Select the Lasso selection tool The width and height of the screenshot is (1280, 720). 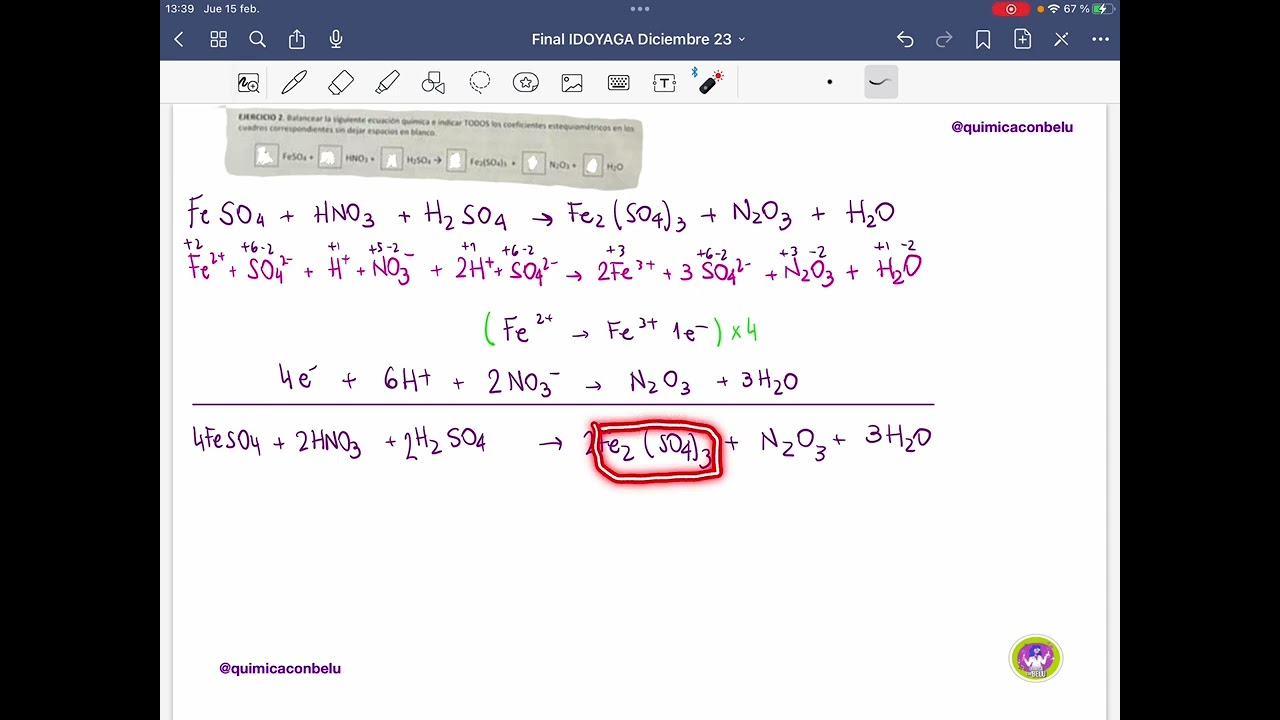coord(480,83)
